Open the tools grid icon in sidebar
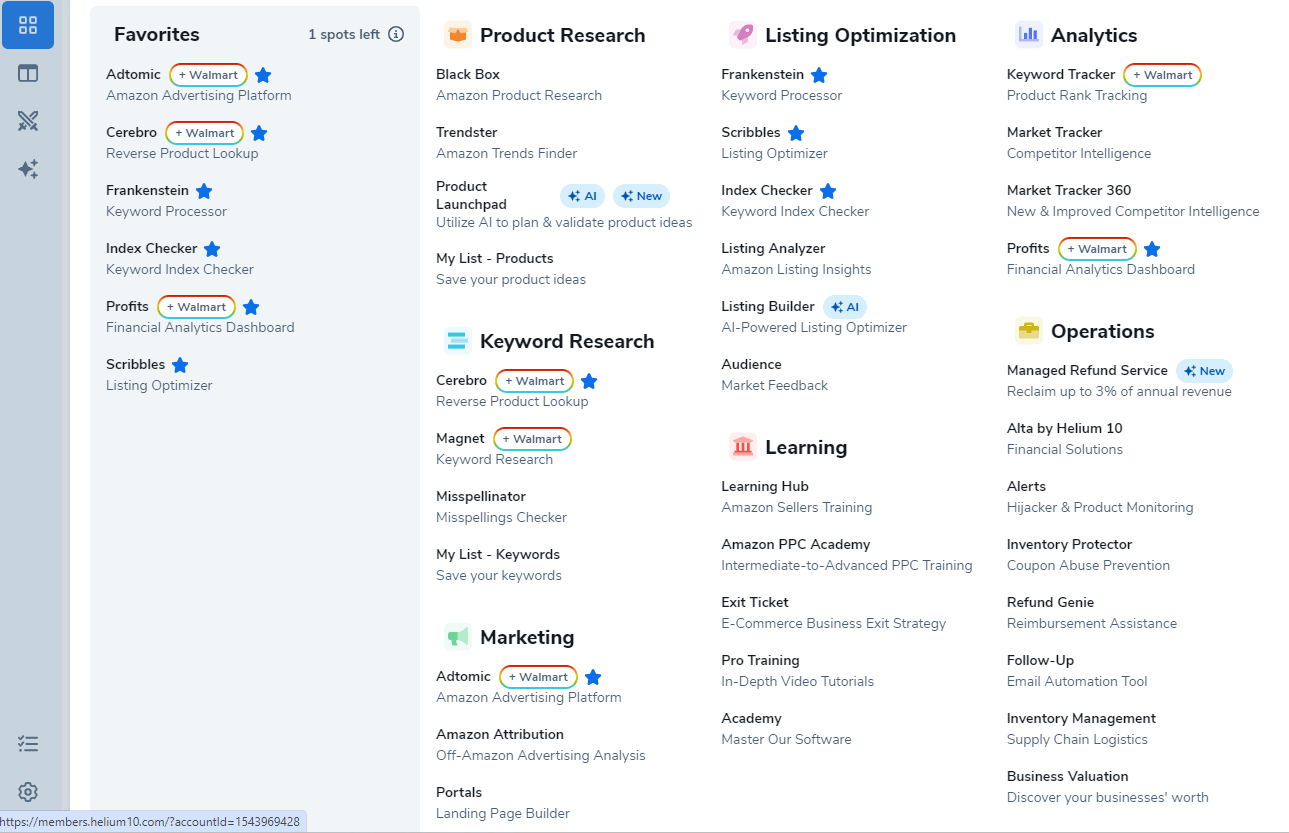The width and height of the screenshot is (1289, 833). [x=28, y=26]
